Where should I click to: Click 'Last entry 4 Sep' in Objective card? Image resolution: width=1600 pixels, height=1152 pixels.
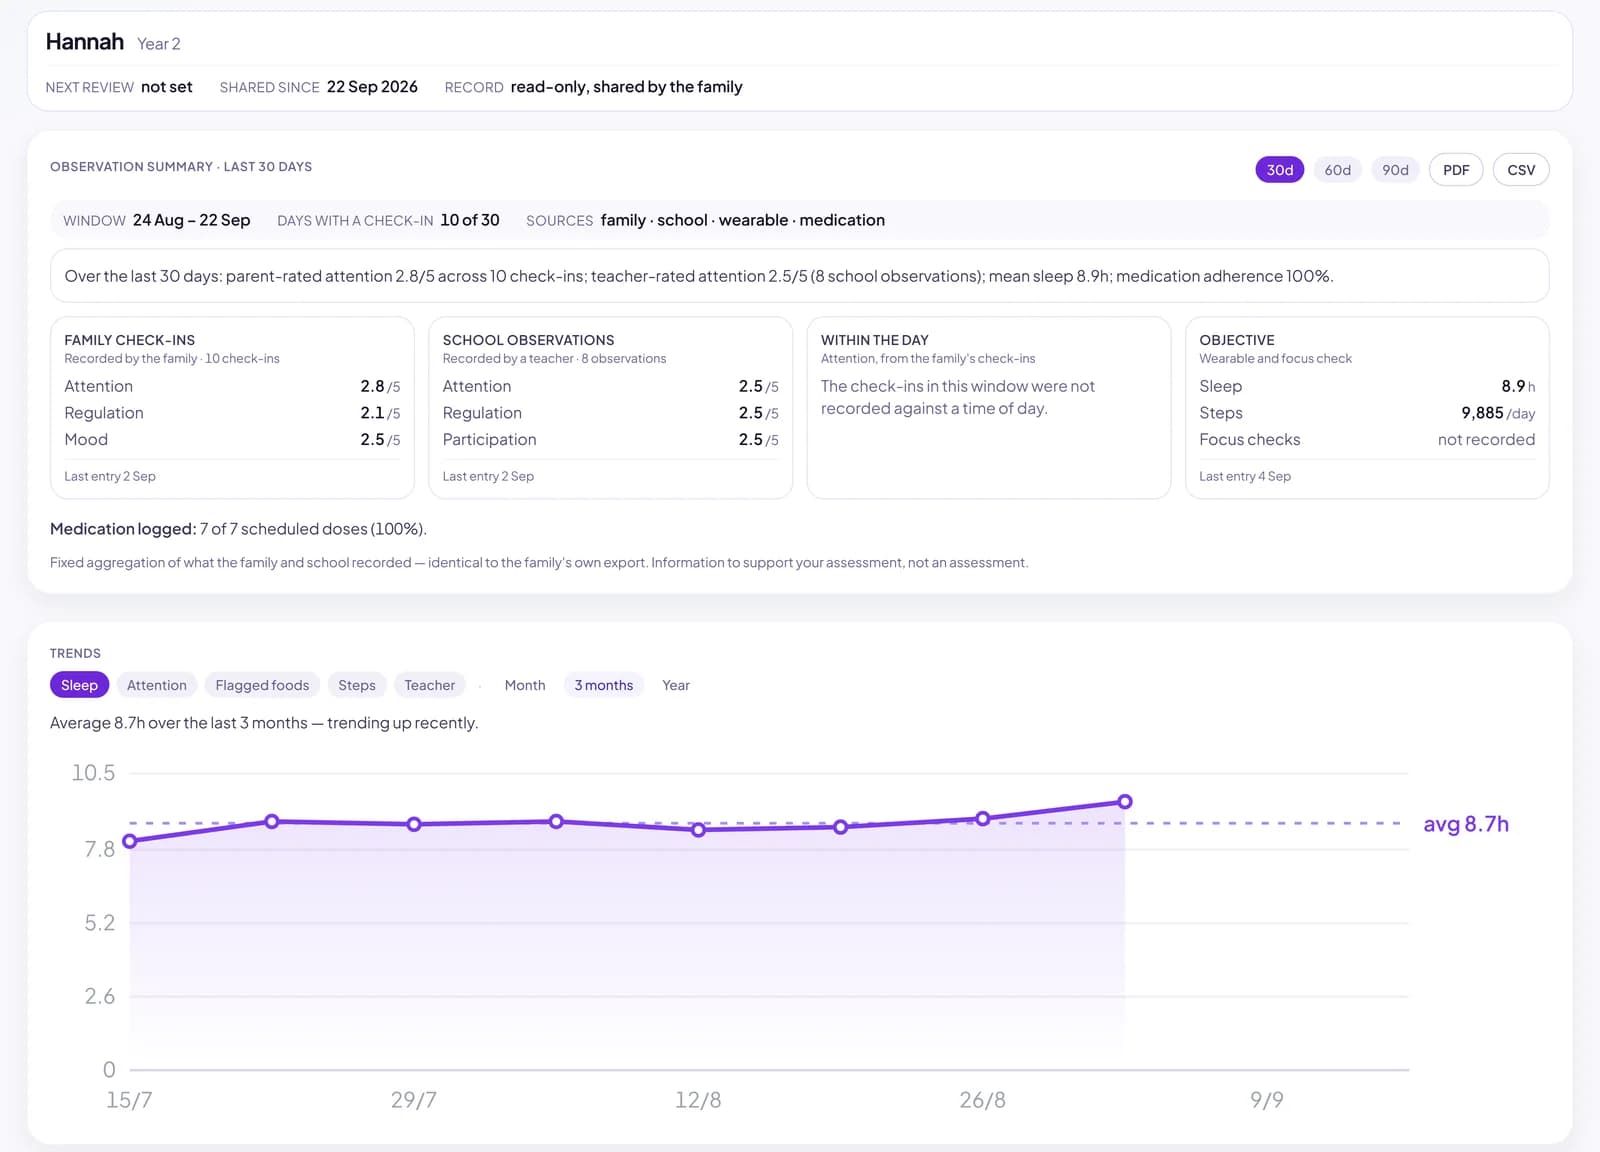pyautogui.click(x=1245, y=476)
